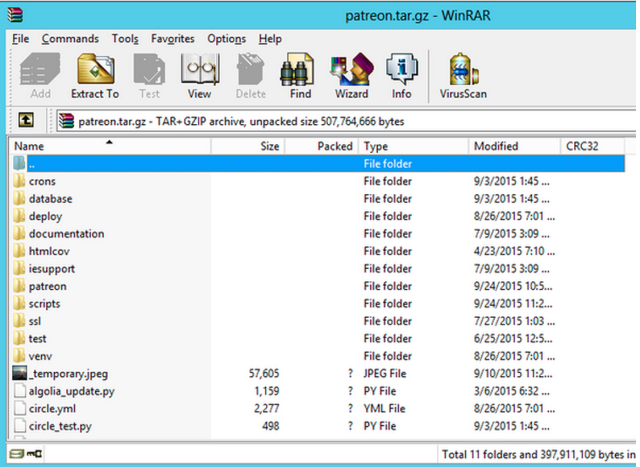Open the Favorites menu
This screenshot has width=640, height=467.
pos(173,39)
